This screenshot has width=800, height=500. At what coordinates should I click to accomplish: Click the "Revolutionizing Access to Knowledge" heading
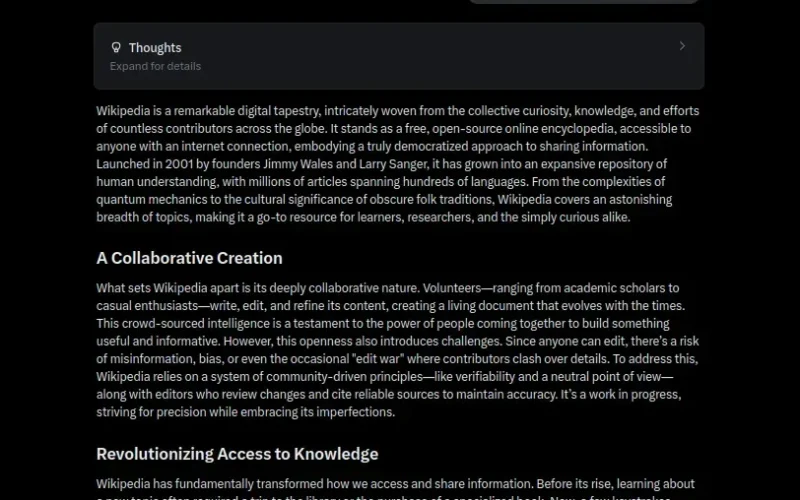237,454
